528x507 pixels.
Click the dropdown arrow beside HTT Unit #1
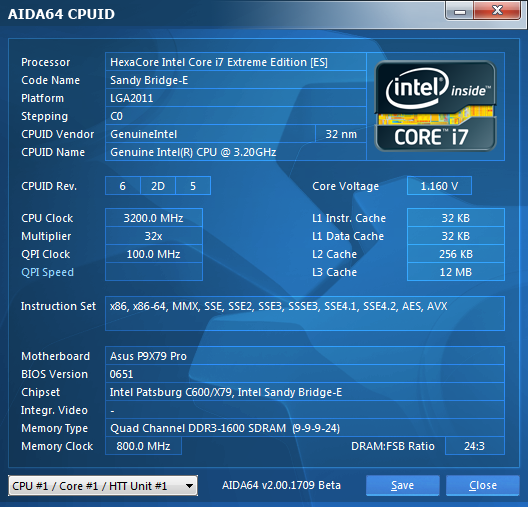[190, 486]
